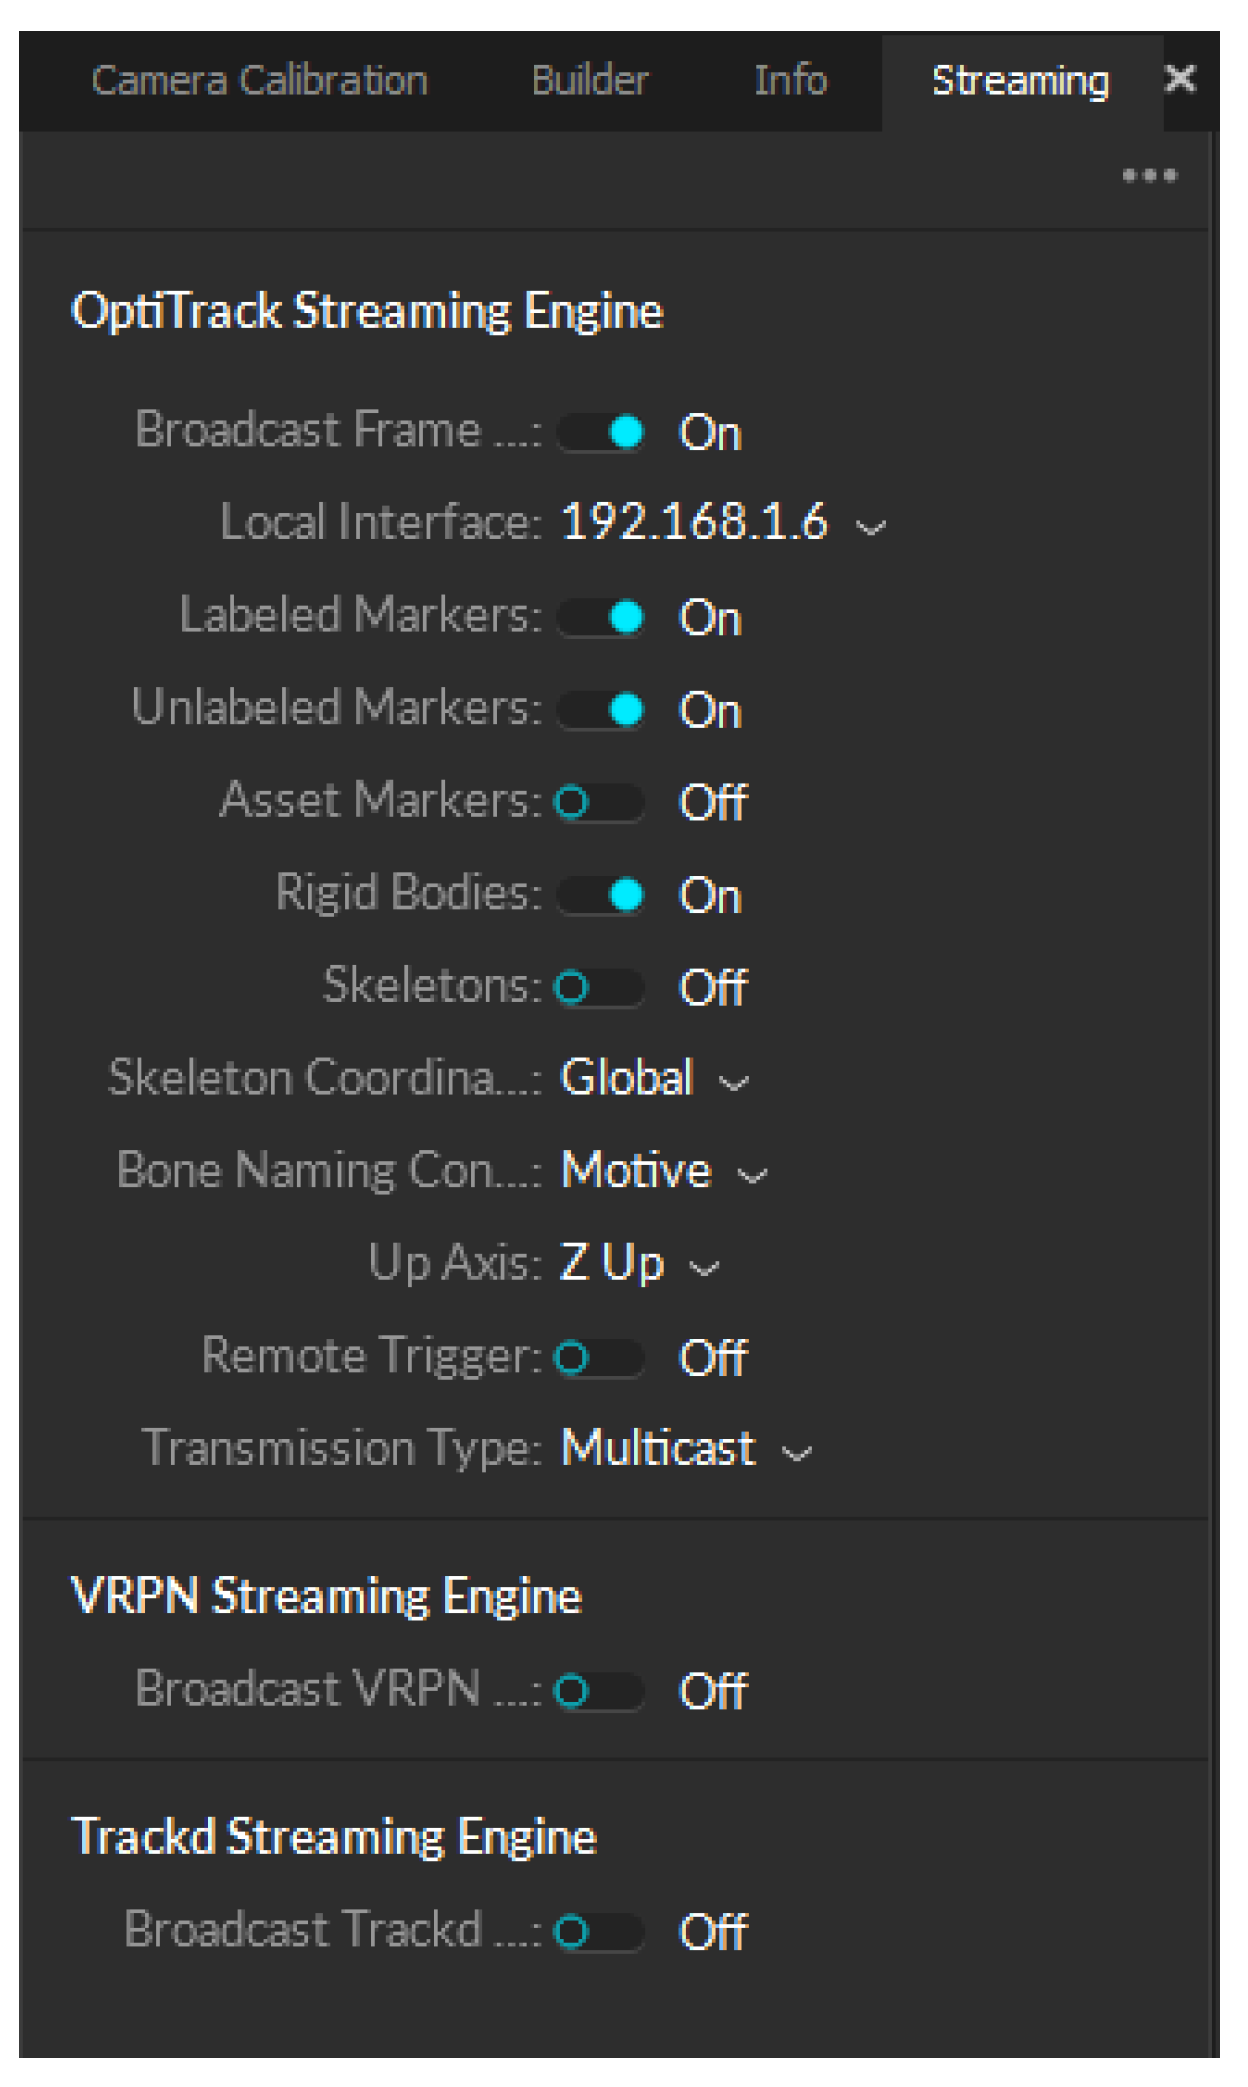Click the Streaming tab
1248x2087 pixels.
(1020, 81)
